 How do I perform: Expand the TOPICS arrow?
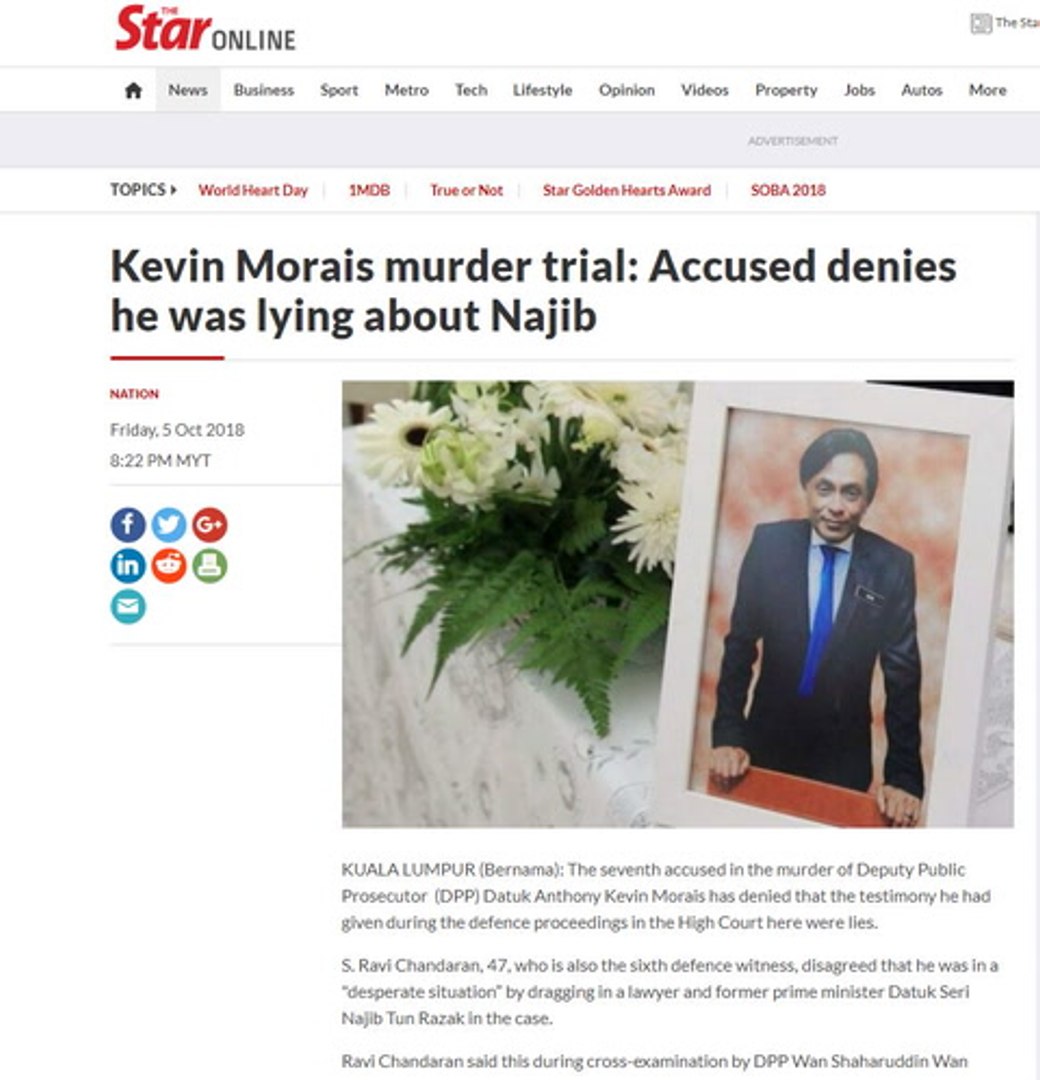click(174, 189)
